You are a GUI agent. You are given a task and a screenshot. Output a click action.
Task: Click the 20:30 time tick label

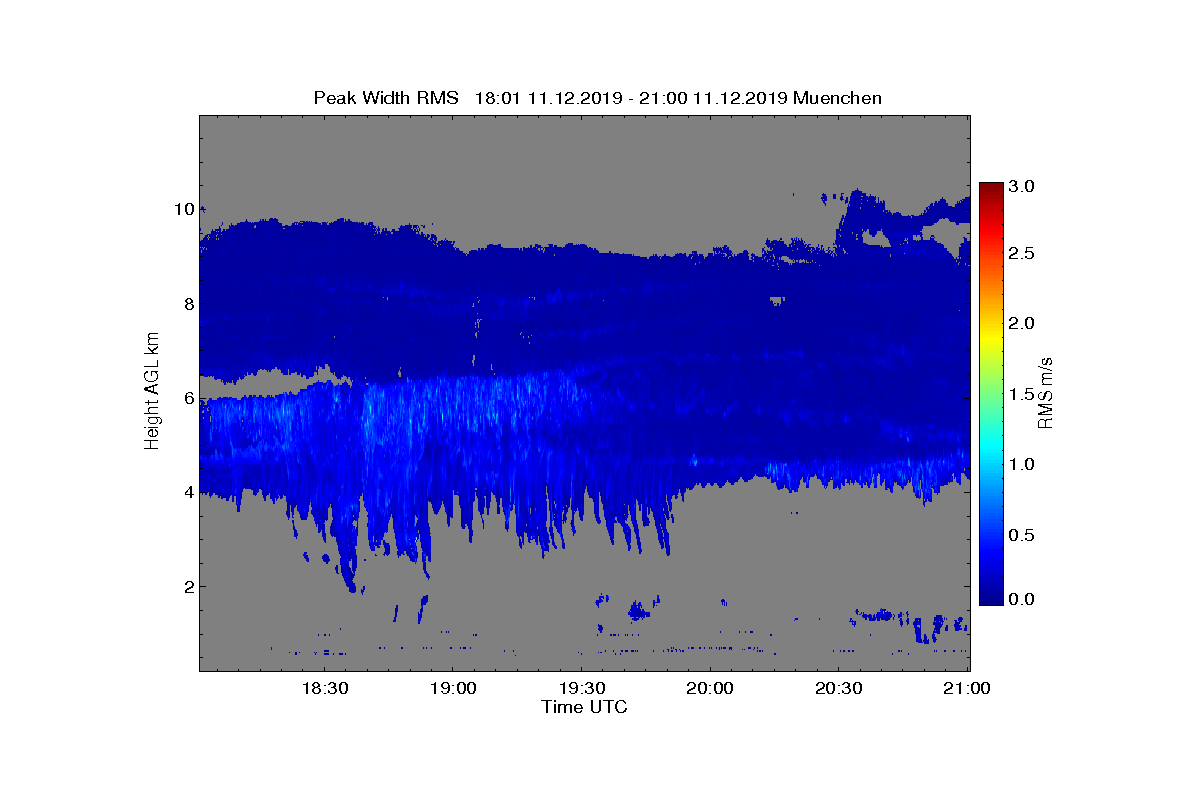[x=839, y=688]
